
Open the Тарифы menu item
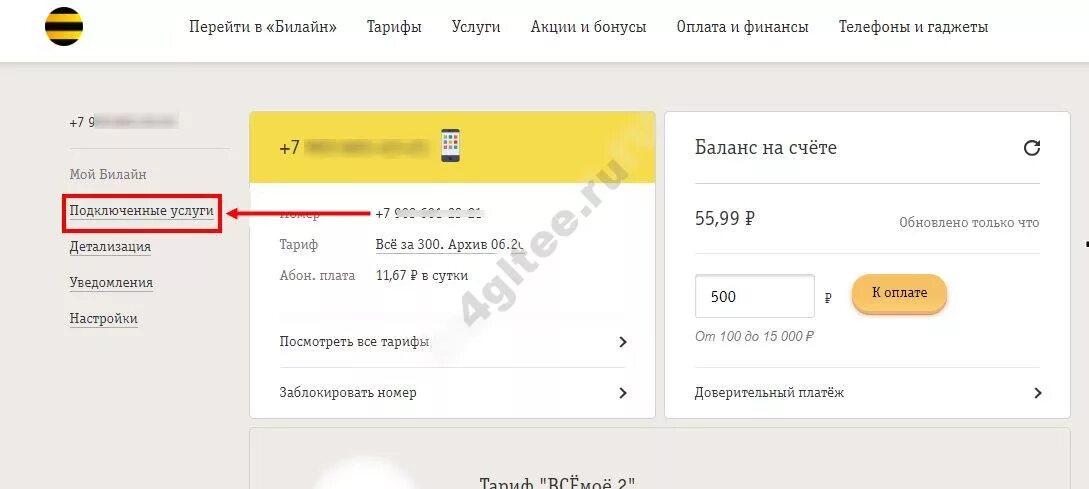click(x=394, y=27)
